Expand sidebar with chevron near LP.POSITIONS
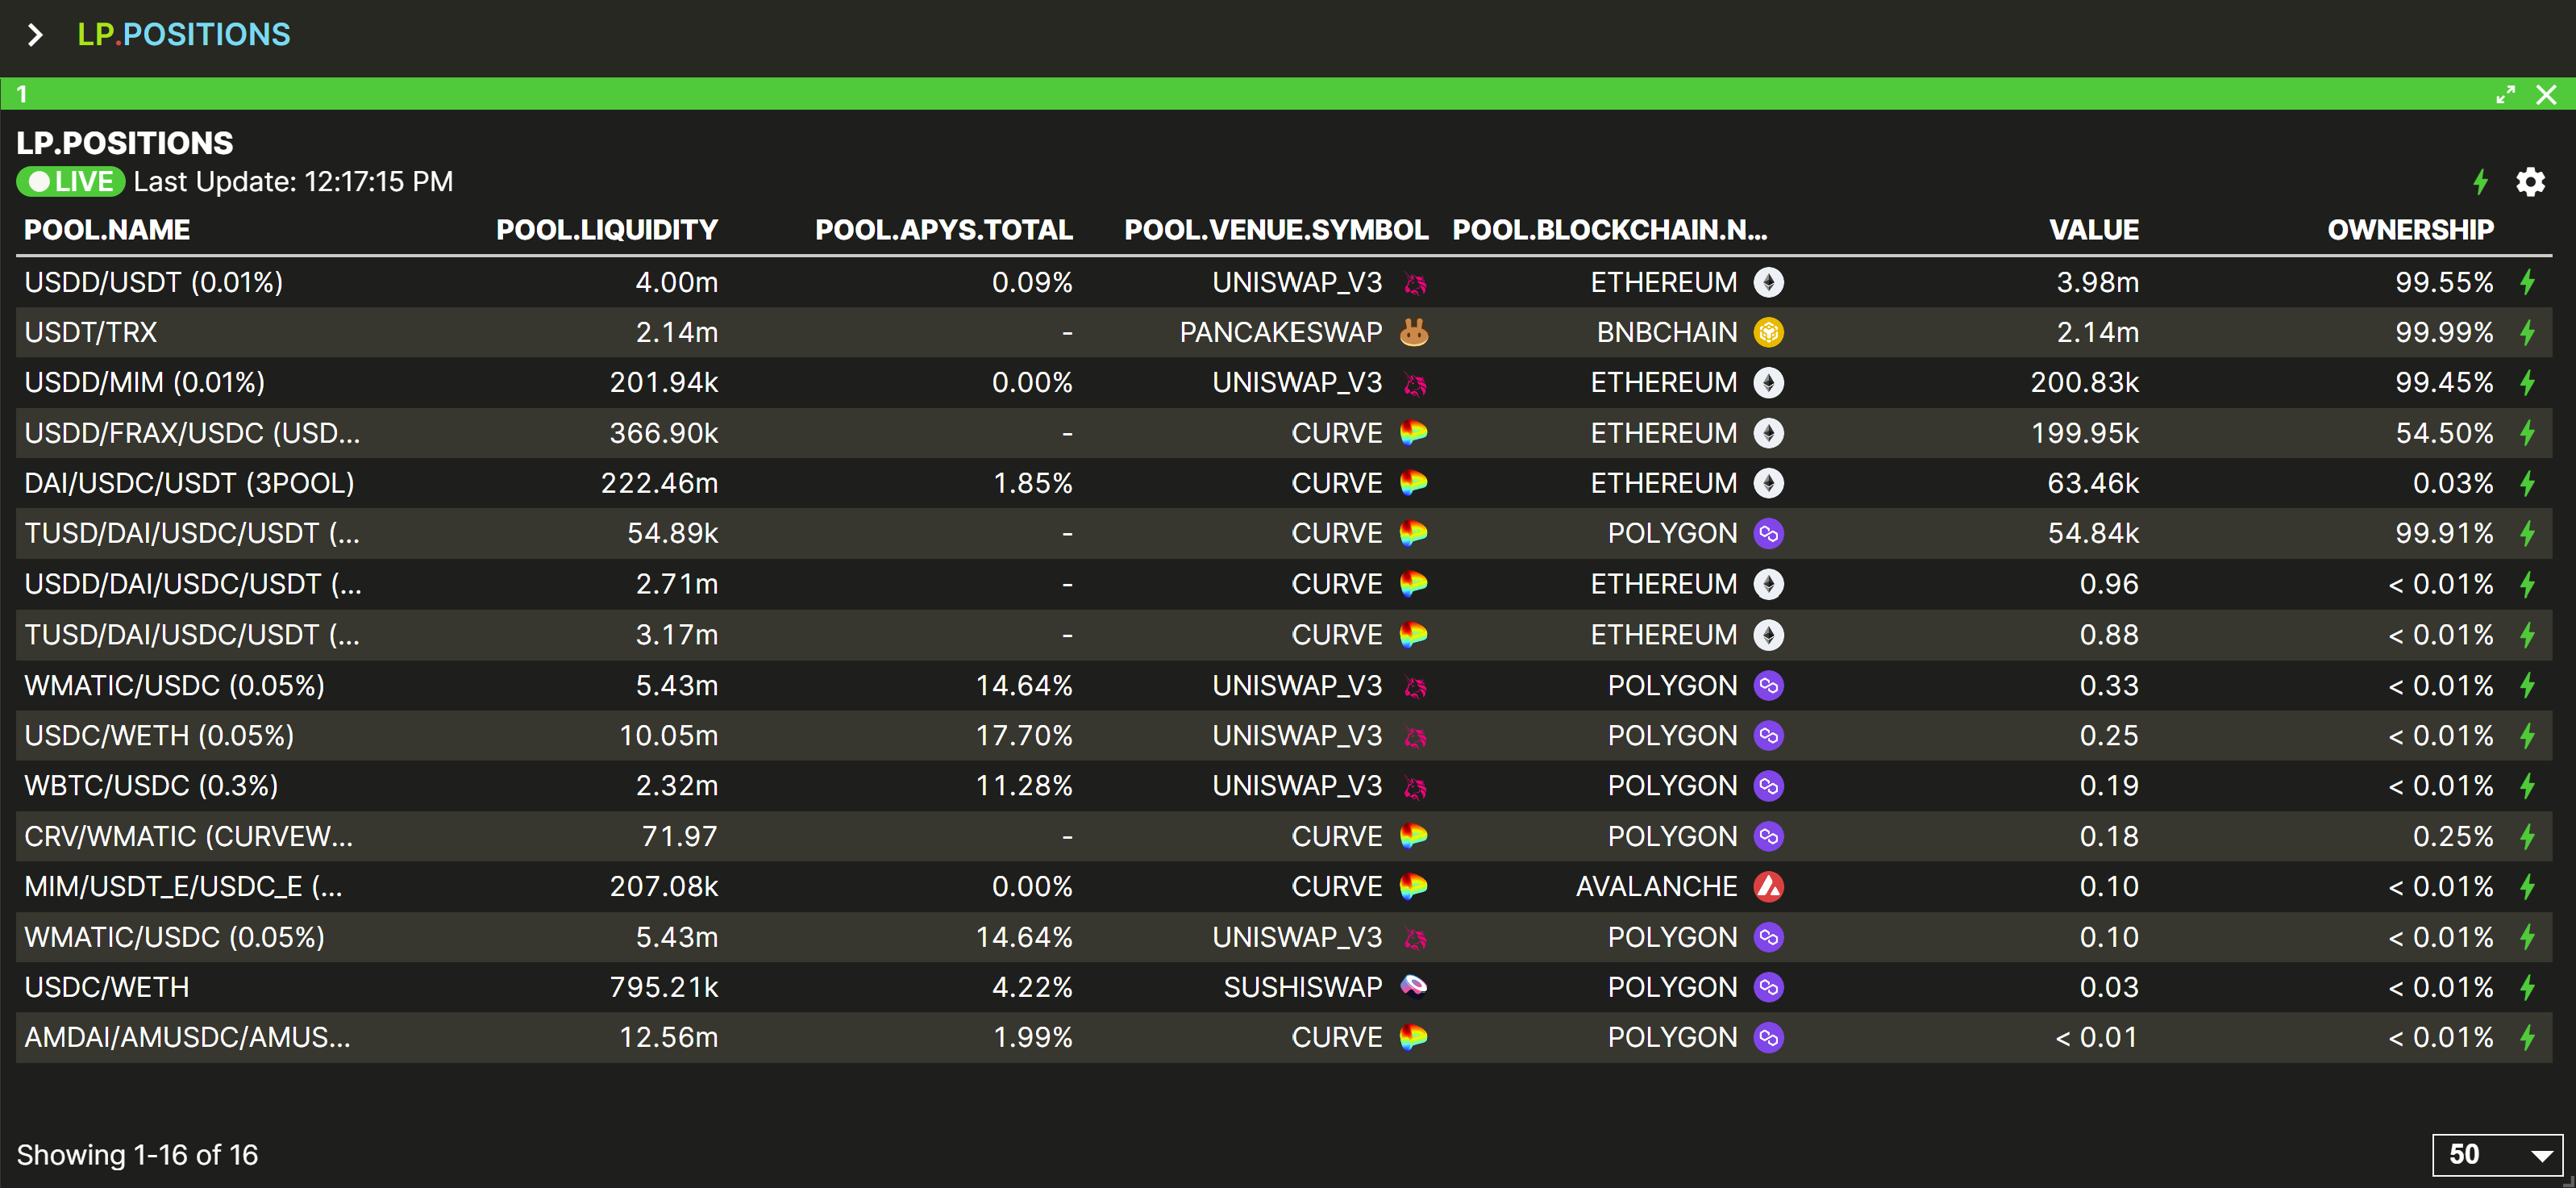The height and width of the screenshot is (1188, 2576). tap(35, 35)
